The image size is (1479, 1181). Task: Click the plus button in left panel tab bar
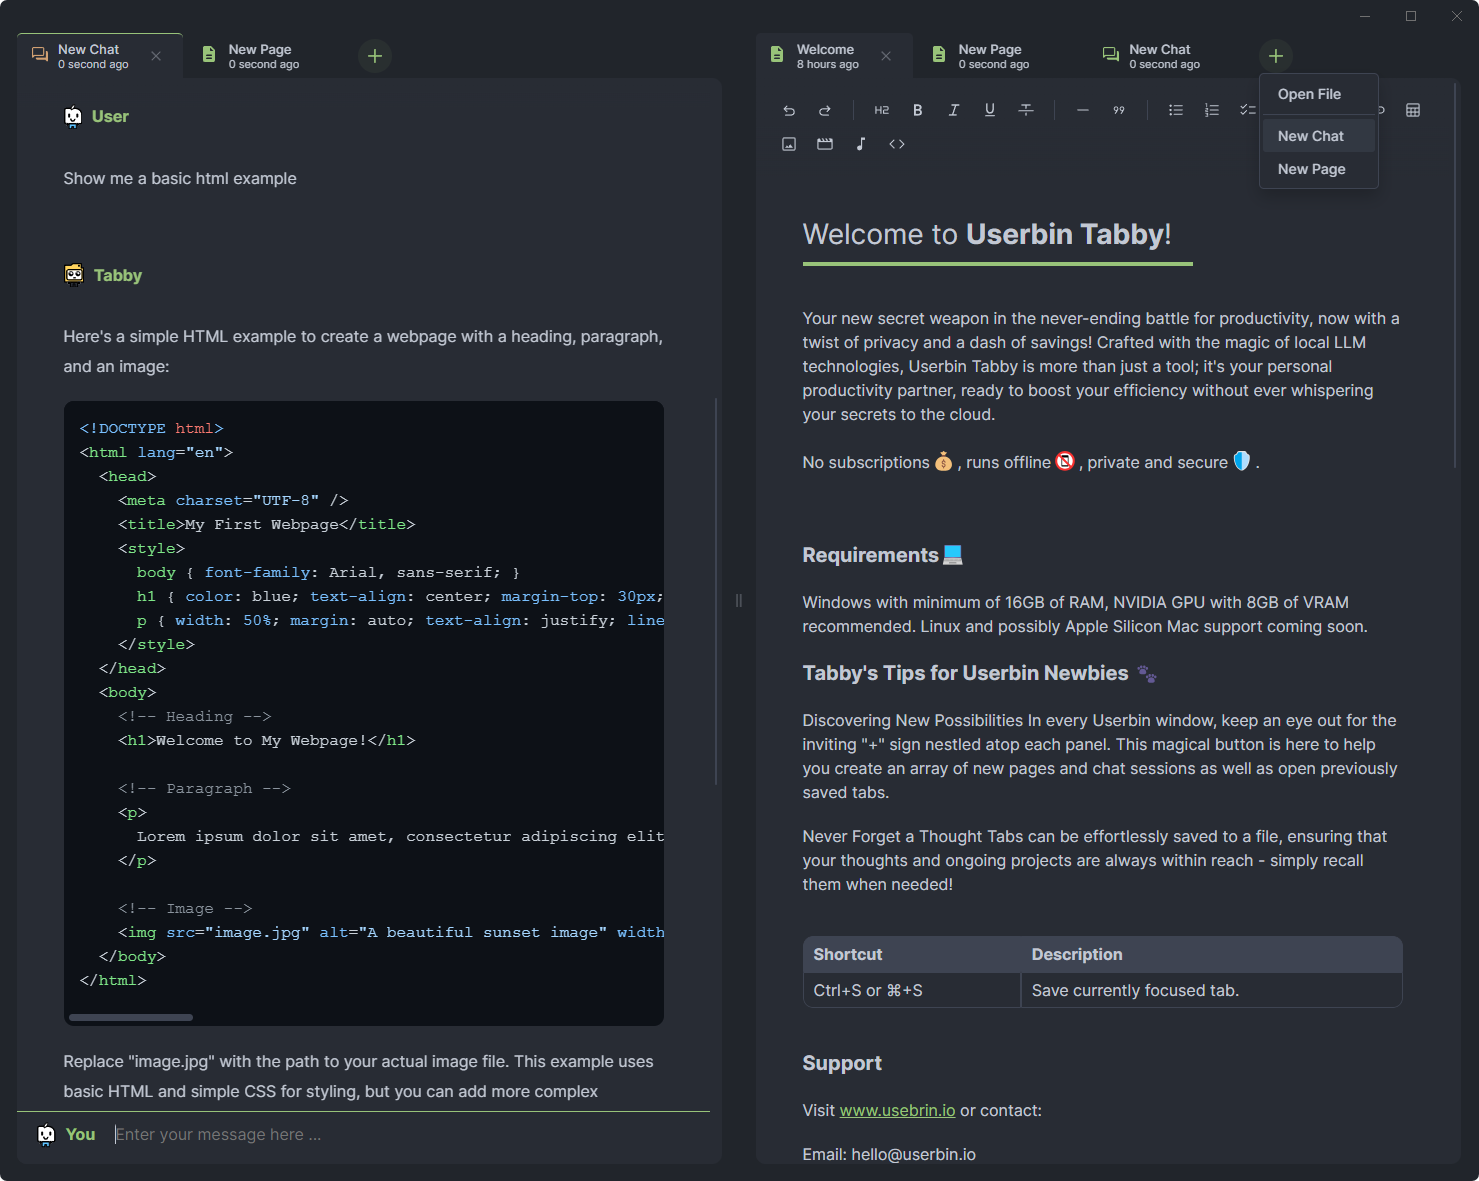(x=375, y=56)
